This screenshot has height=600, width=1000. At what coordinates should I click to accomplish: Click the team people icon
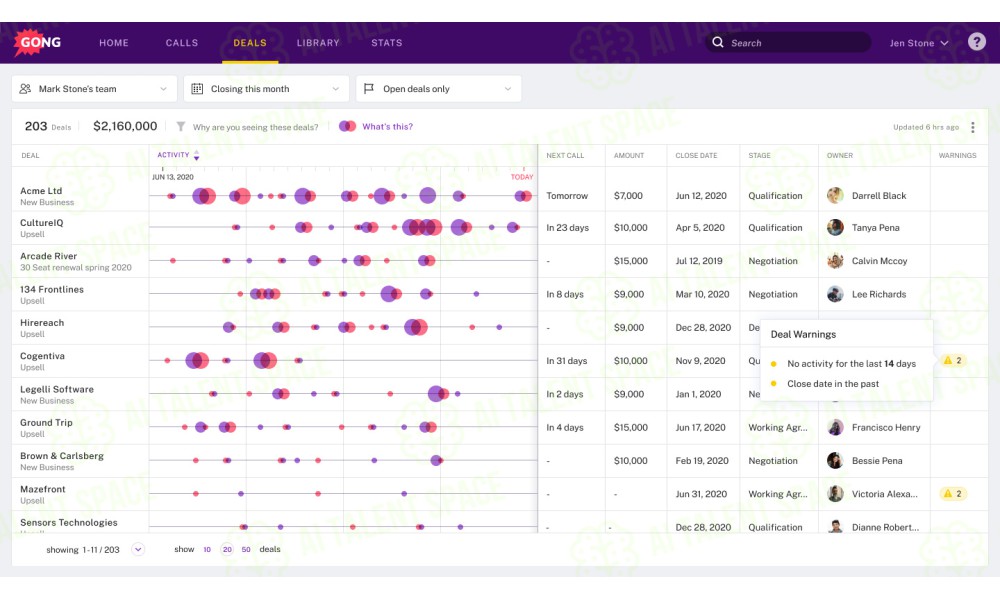click(26, 89)
